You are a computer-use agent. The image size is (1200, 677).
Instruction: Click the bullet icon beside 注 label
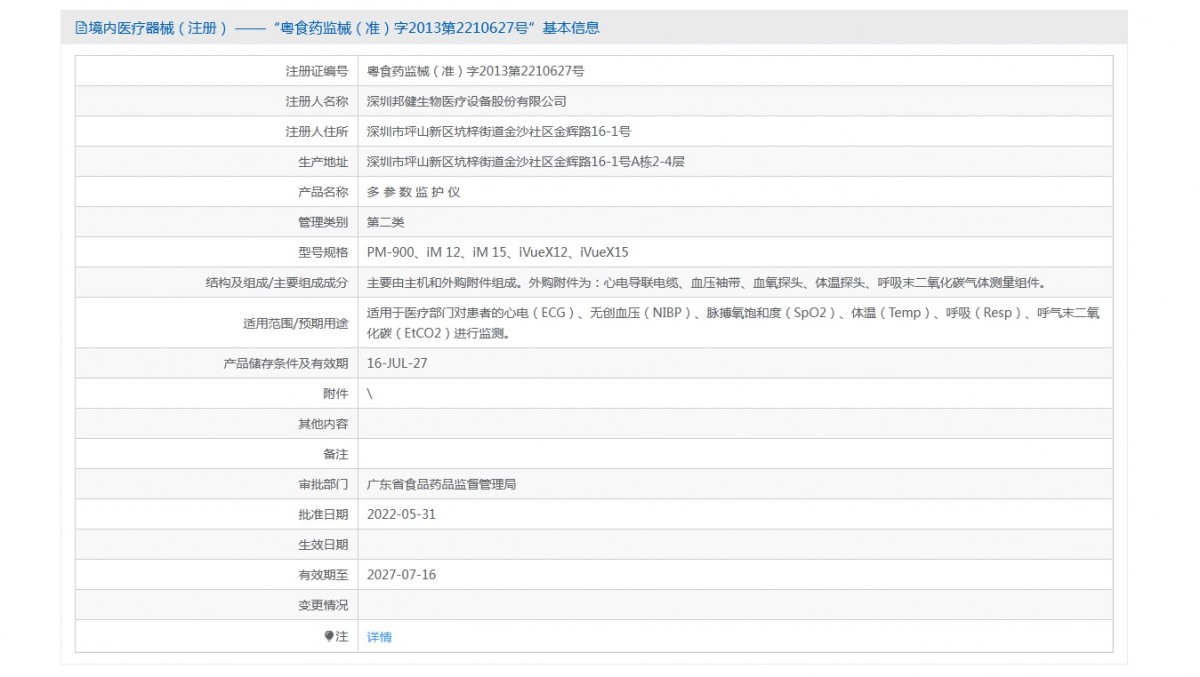point(329,636)
